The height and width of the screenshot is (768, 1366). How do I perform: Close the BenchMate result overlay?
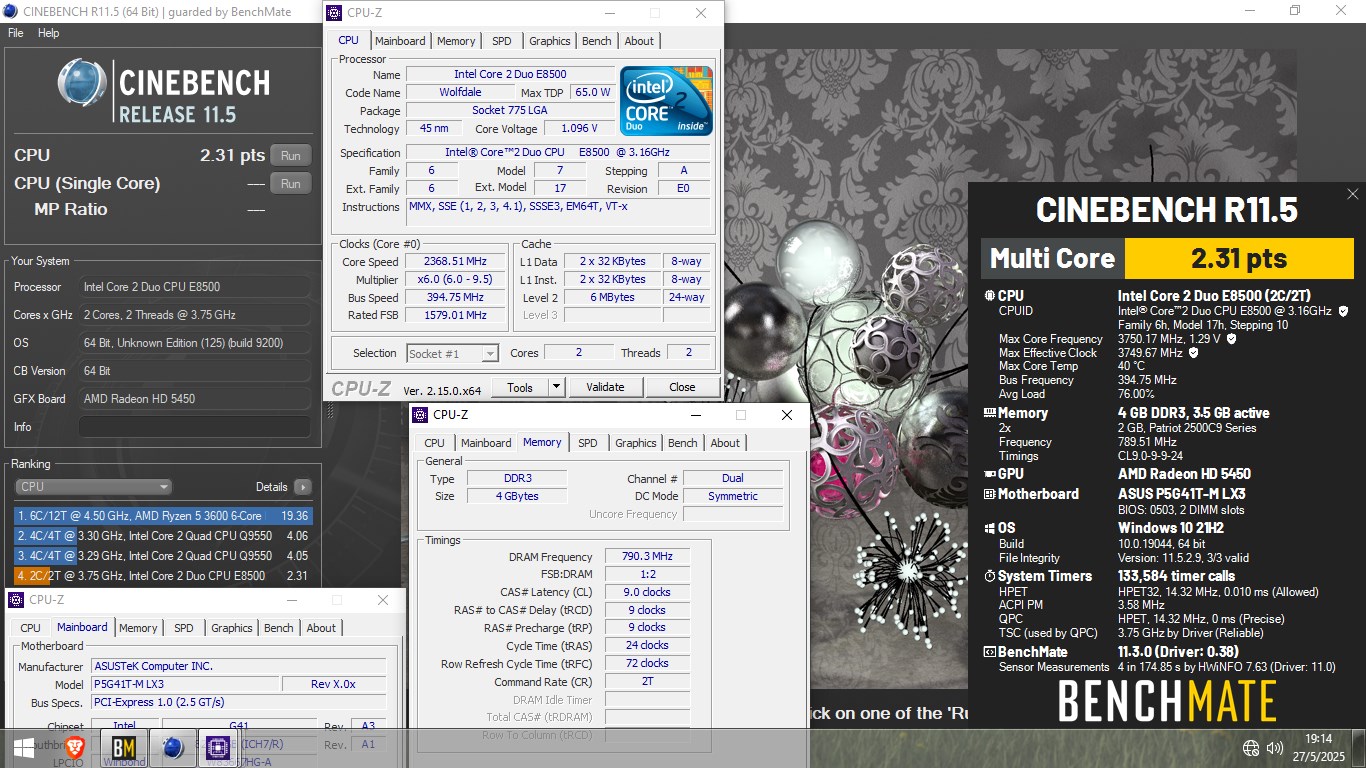coord(1353,194)
